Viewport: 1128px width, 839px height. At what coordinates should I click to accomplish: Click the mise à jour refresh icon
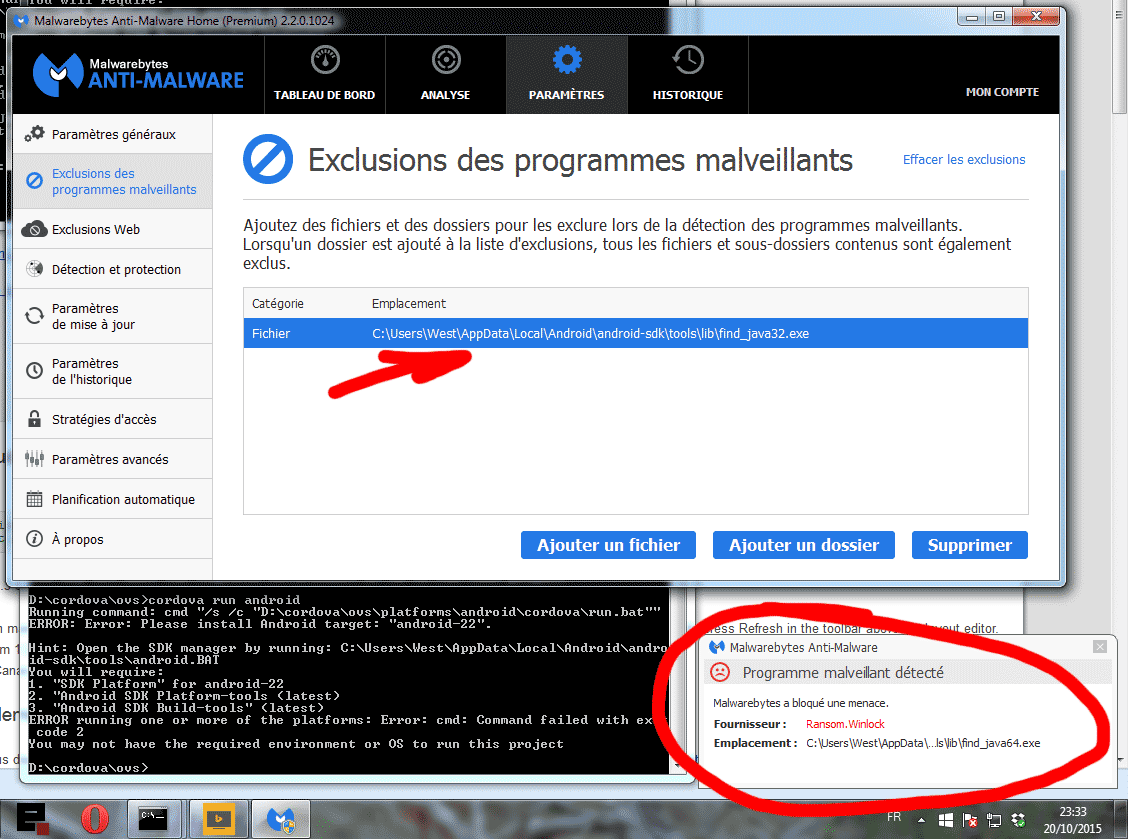(35, 316)
